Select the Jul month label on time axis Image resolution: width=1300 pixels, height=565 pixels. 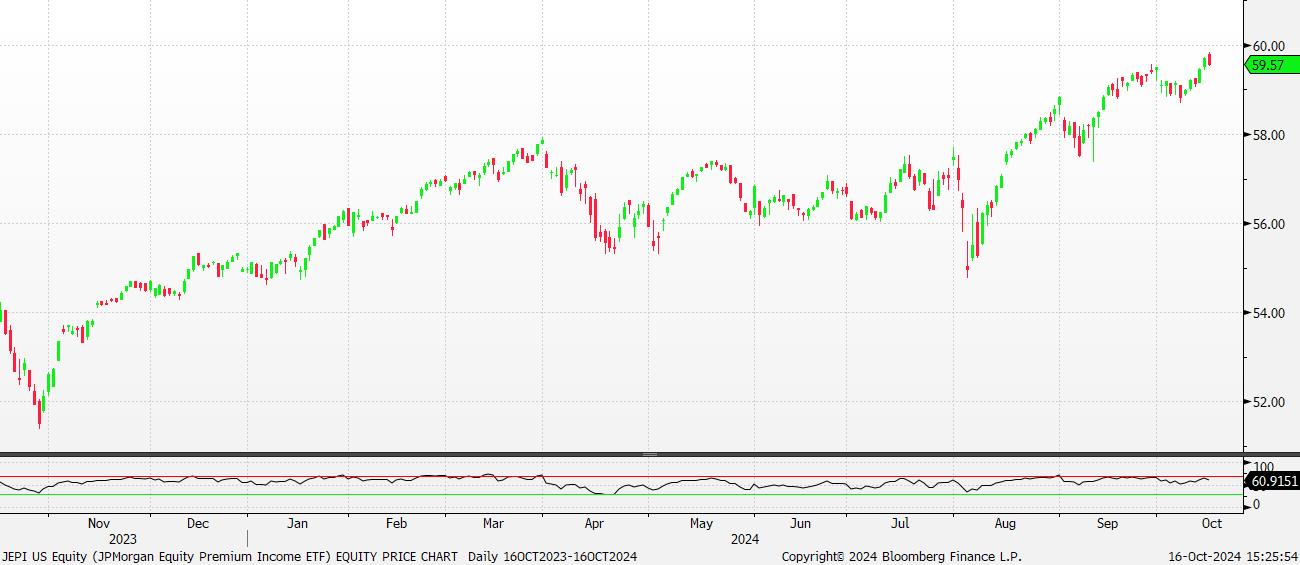click(900, 523)
